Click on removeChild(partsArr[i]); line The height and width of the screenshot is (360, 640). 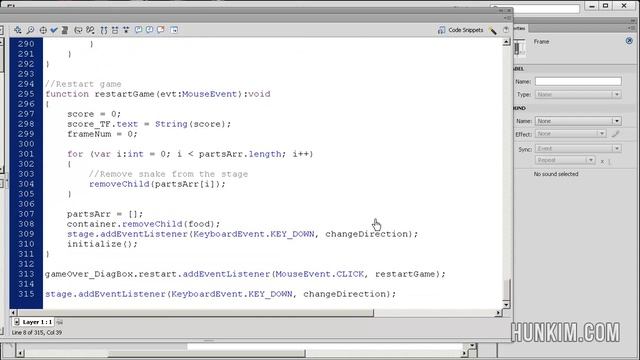[x=157, y=184]
